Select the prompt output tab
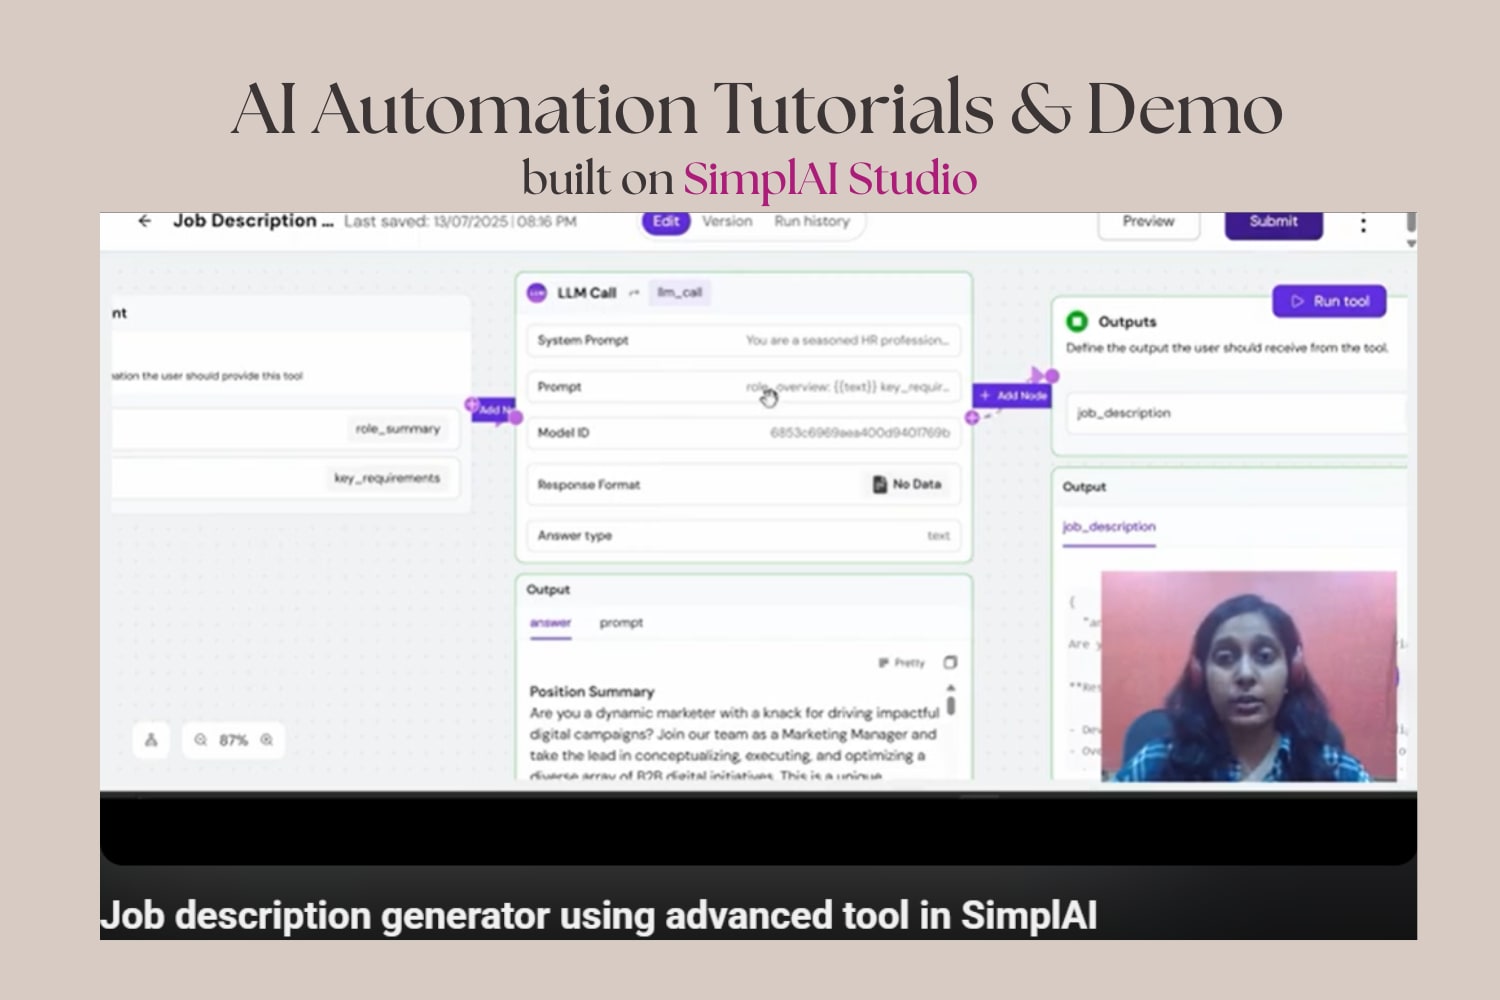The image size is (1500, 1000). point(621,623)
